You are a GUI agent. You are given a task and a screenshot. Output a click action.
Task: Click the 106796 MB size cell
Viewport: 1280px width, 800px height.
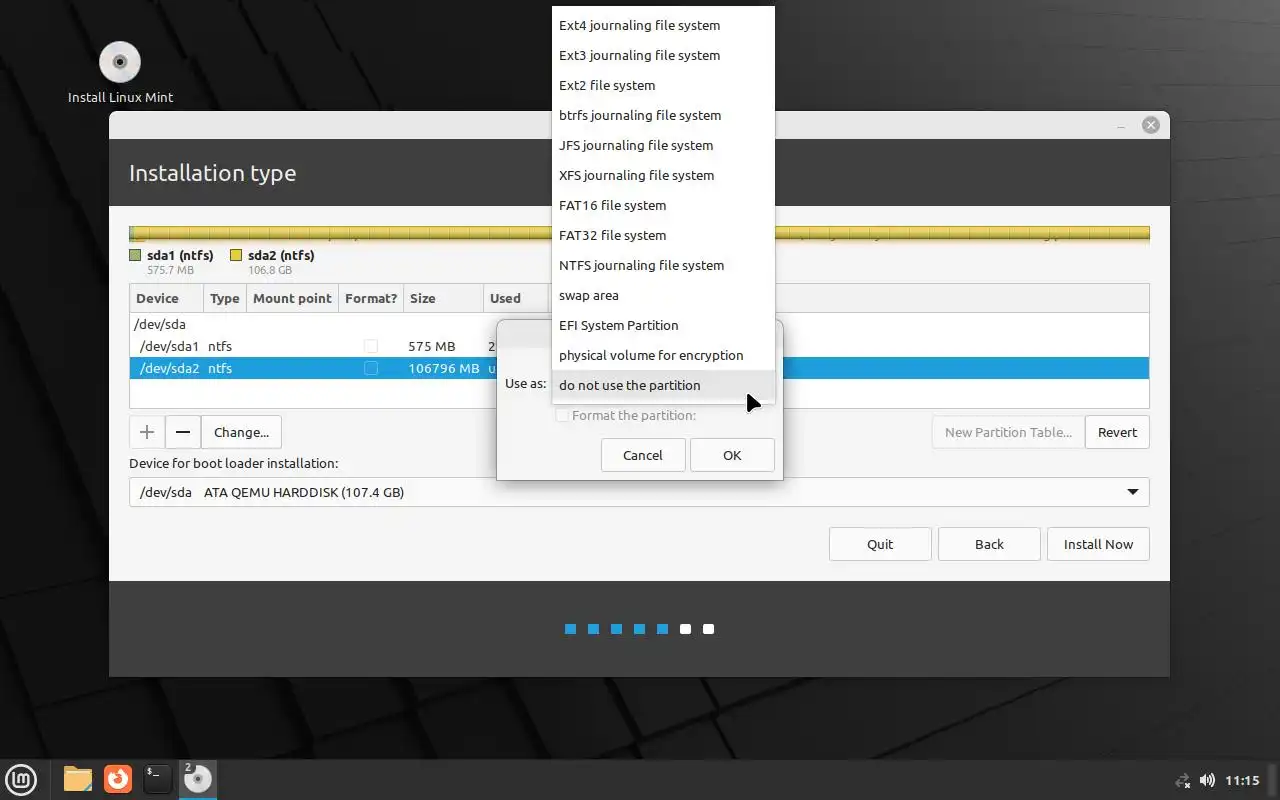click(x=444, y=368)
